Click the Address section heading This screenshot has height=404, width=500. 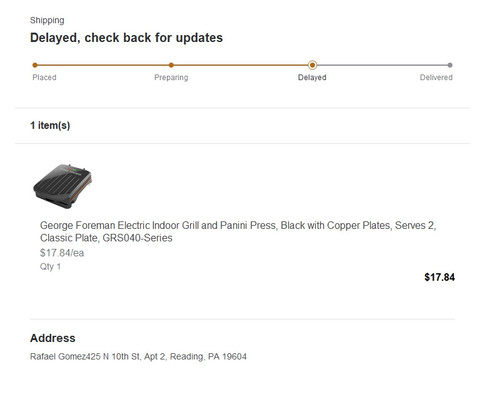(53, 338)
